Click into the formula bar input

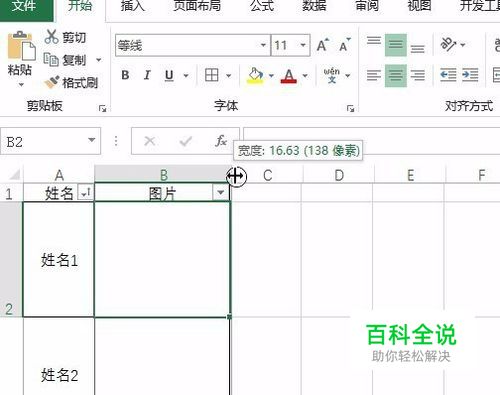(x=372, y=141)
